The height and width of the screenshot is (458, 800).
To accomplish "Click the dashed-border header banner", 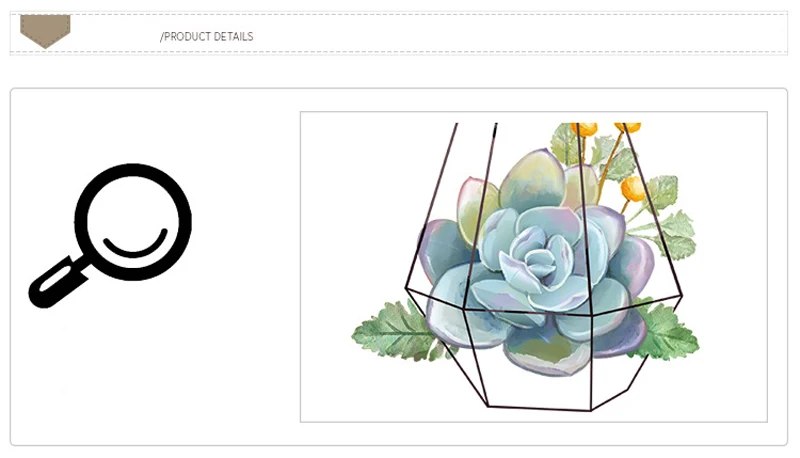I will tap(398, 33).
